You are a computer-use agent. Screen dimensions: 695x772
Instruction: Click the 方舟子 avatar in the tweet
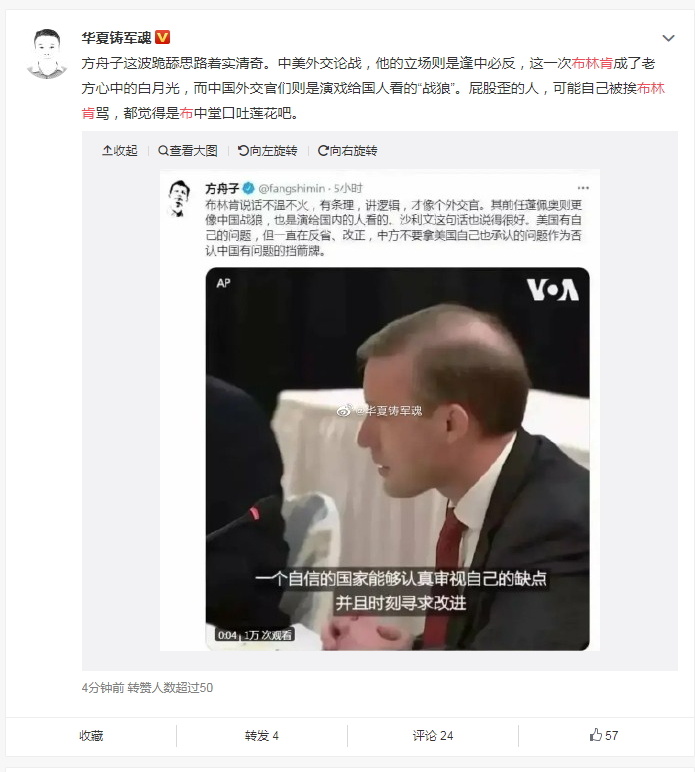pyautogui.click(x=179, y=198)
